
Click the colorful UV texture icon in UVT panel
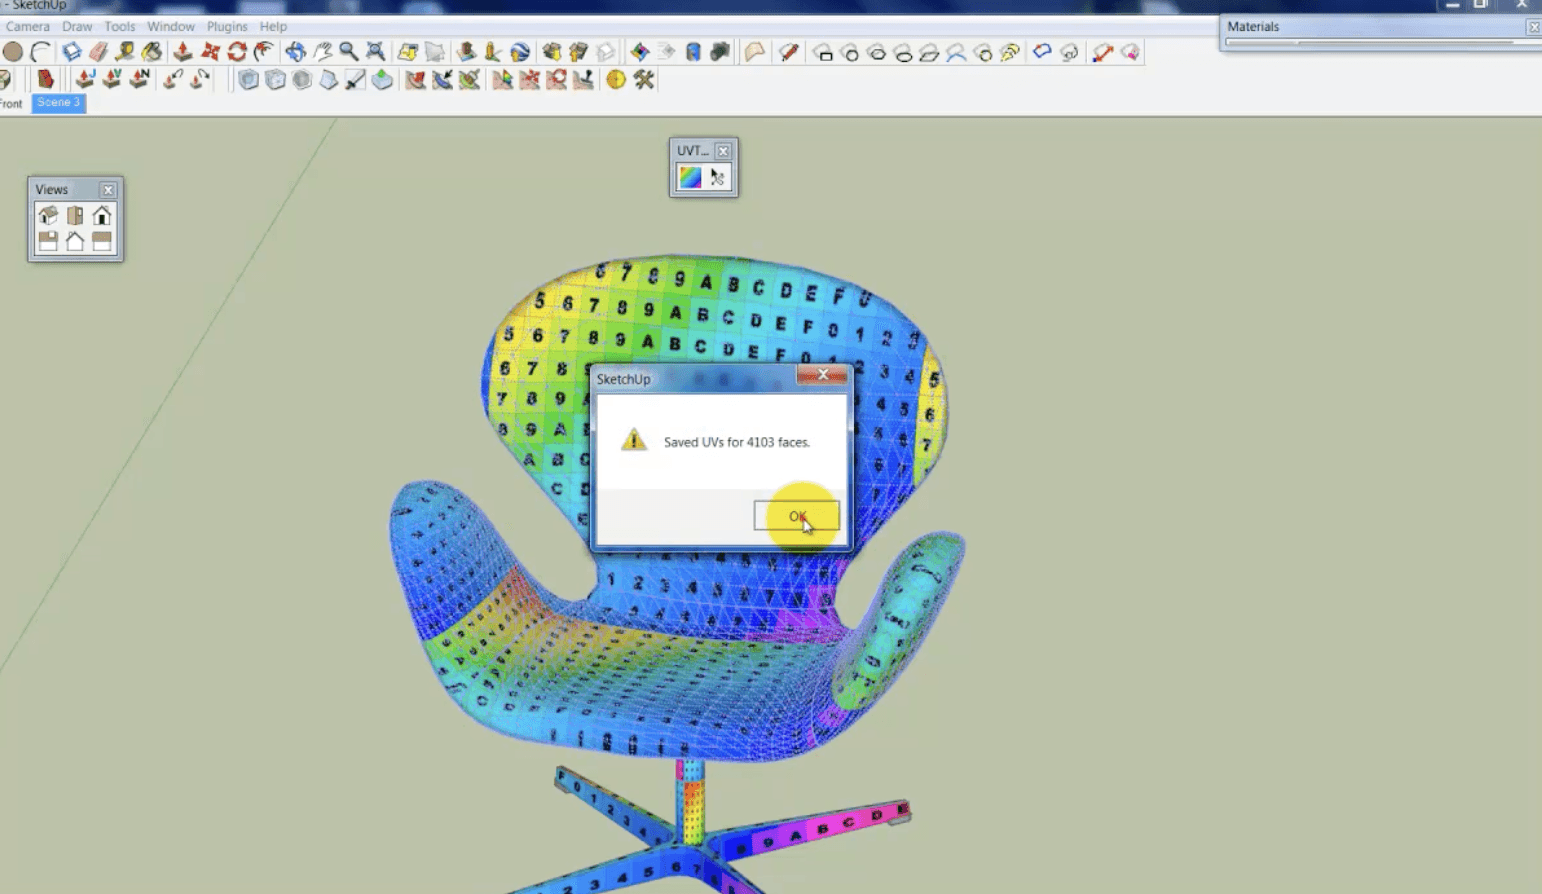[690, 178]
